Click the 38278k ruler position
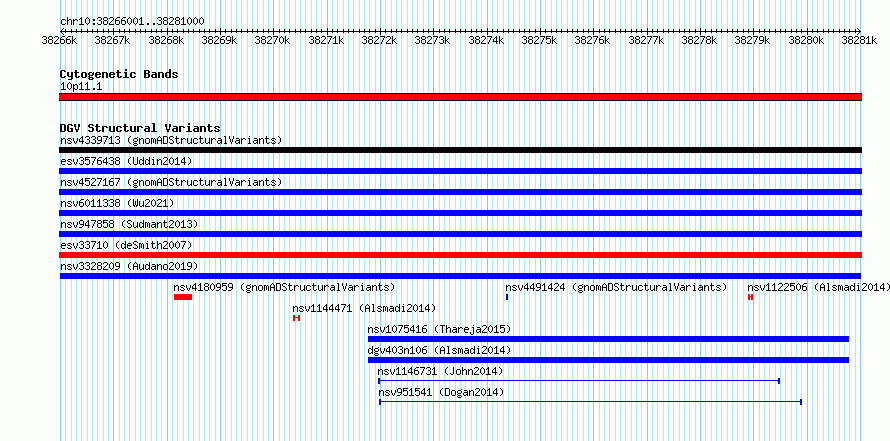 [700, 40]
